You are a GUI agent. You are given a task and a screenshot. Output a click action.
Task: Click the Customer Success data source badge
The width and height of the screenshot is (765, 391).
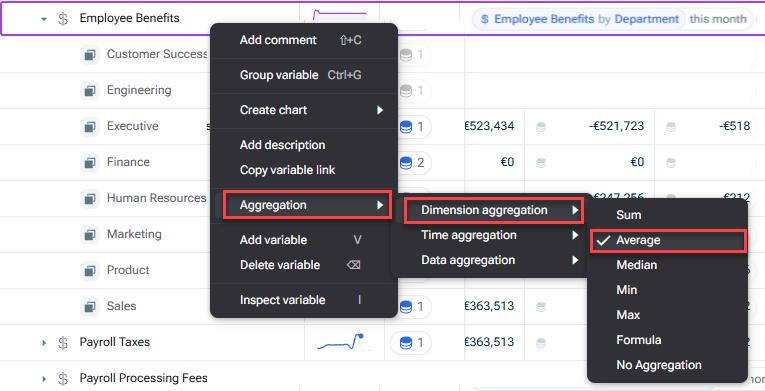pos(414,55)
